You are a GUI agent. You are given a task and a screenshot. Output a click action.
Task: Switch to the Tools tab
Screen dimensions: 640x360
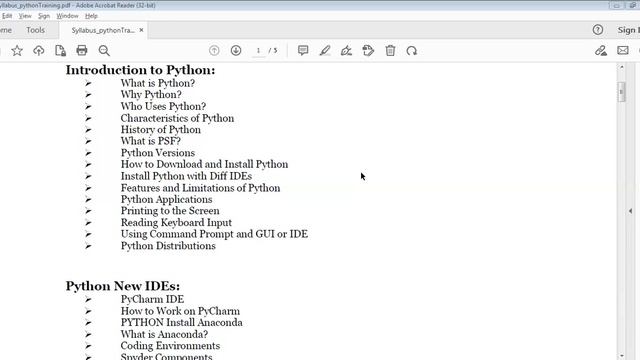coord(36,30)
